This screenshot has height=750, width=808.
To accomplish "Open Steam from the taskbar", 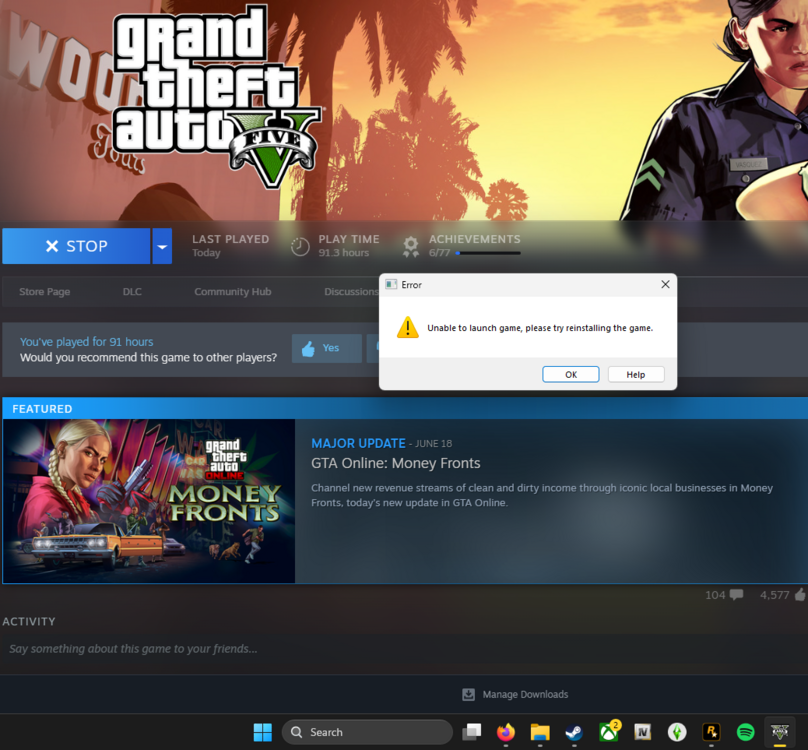I will [573, 731].
